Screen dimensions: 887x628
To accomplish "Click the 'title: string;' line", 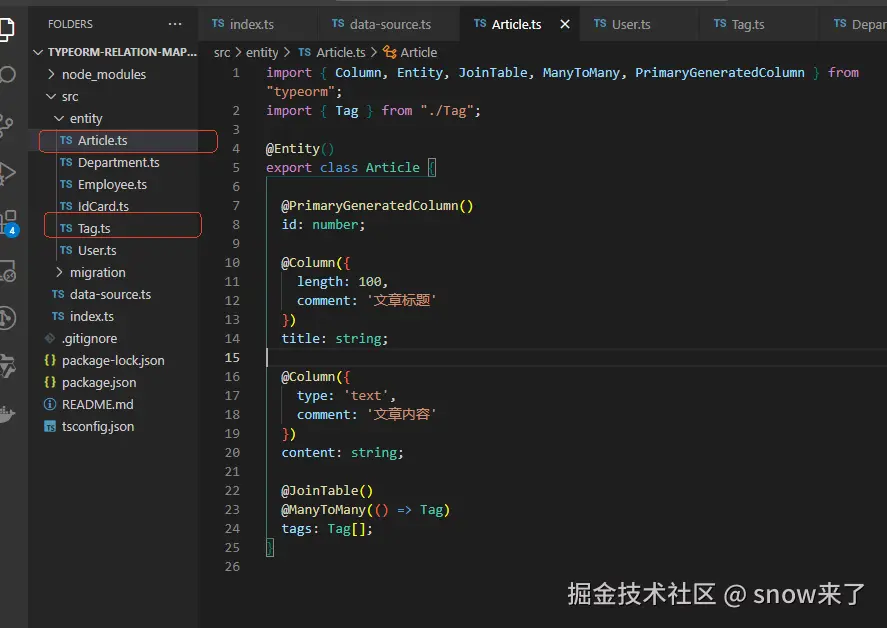I will (x=335, y=338).
